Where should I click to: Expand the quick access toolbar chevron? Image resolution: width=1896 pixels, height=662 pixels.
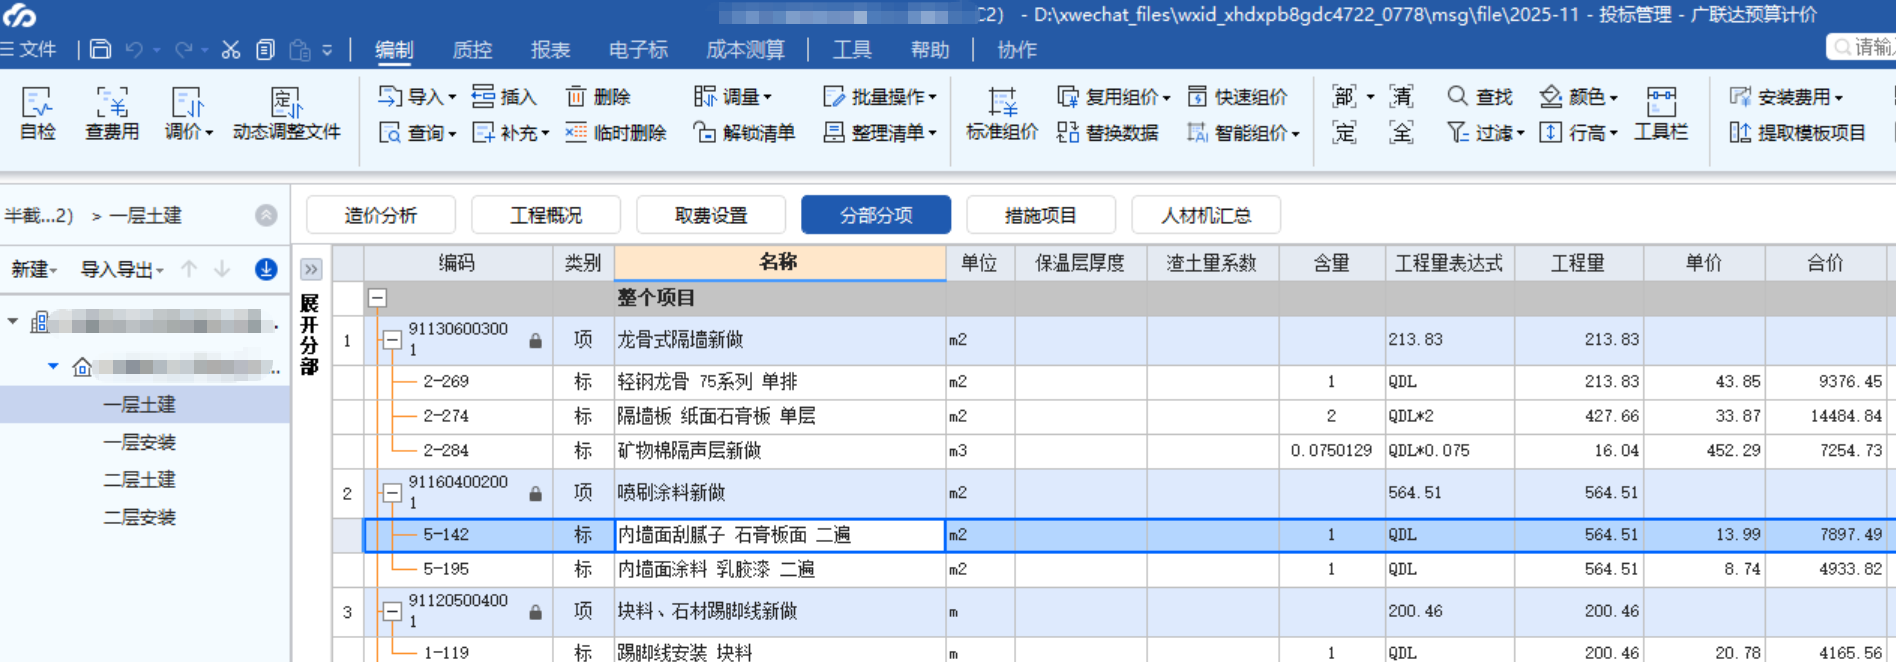tap(327, 49)
